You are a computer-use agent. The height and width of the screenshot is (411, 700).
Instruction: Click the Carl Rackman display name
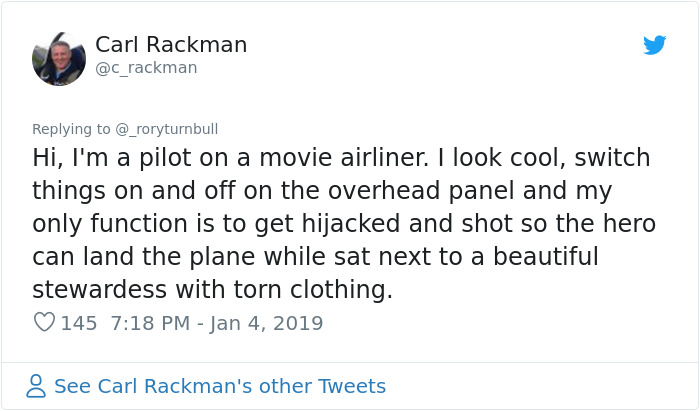click(171, 44)
